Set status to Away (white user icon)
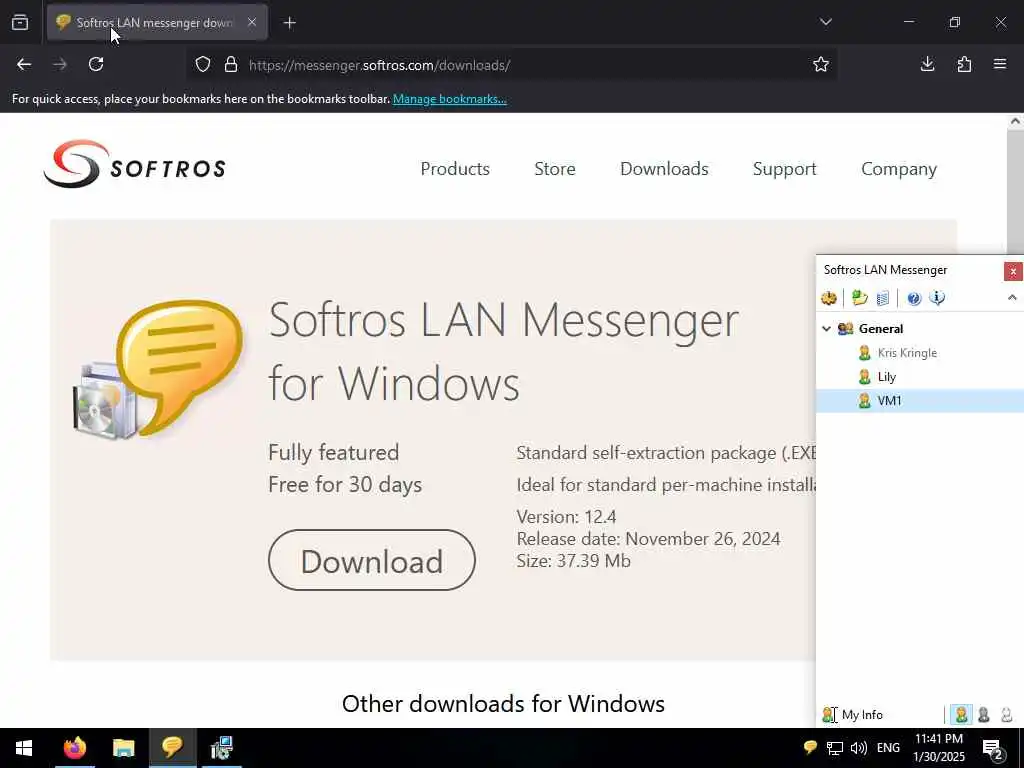Screen dimensions: 1024x768 [x=1006, y=714]
